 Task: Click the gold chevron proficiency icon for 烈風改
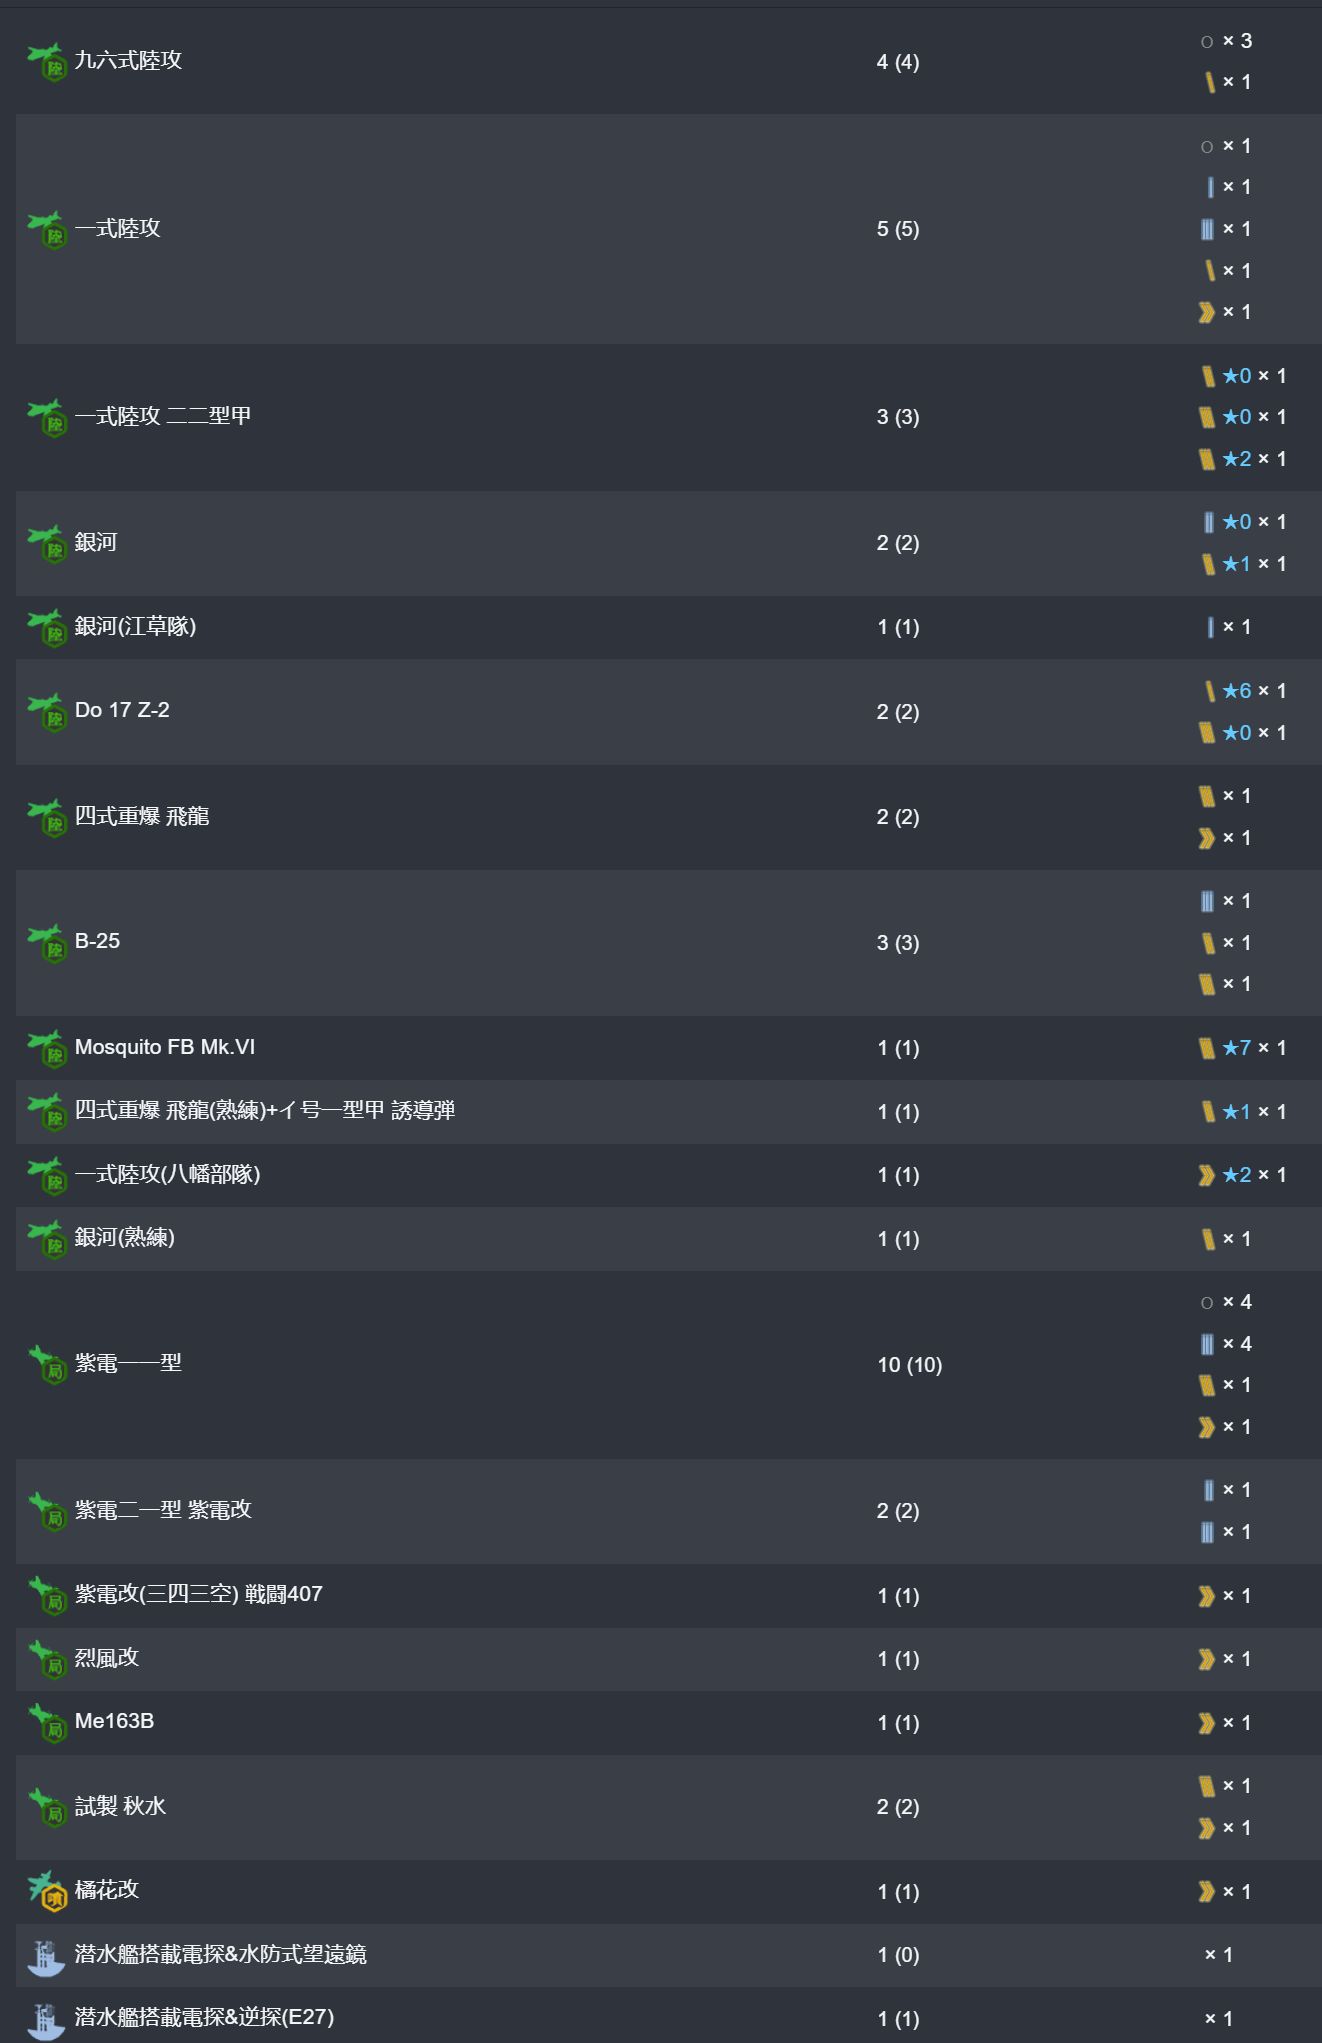coord(1207,1659)
